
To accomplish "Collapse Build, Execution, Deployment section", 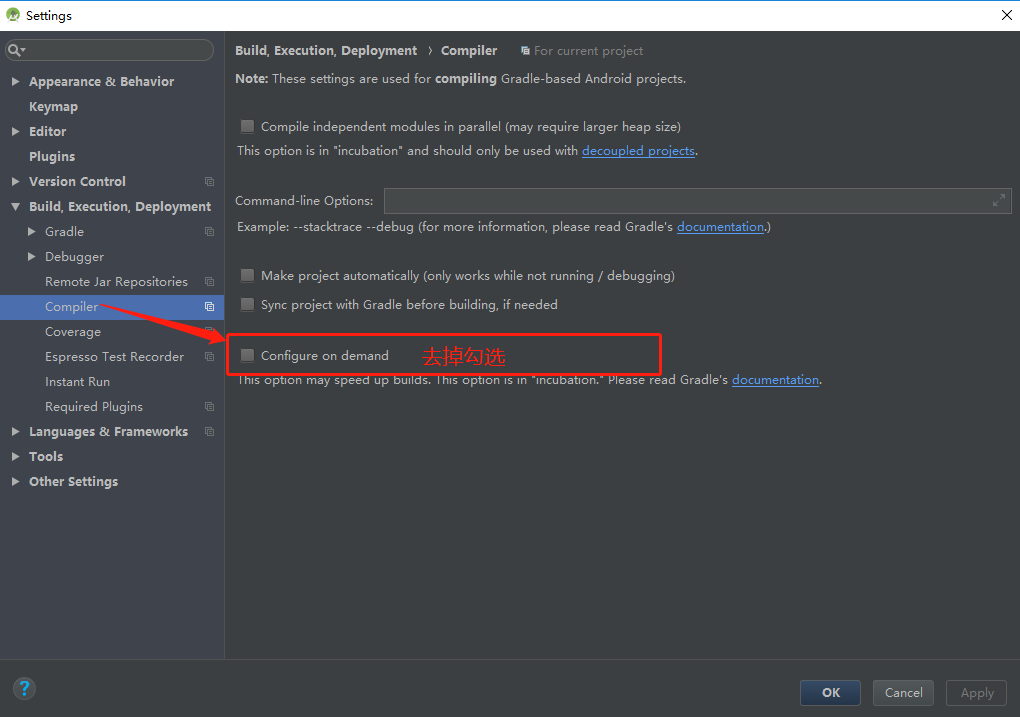I will point(16,207).
